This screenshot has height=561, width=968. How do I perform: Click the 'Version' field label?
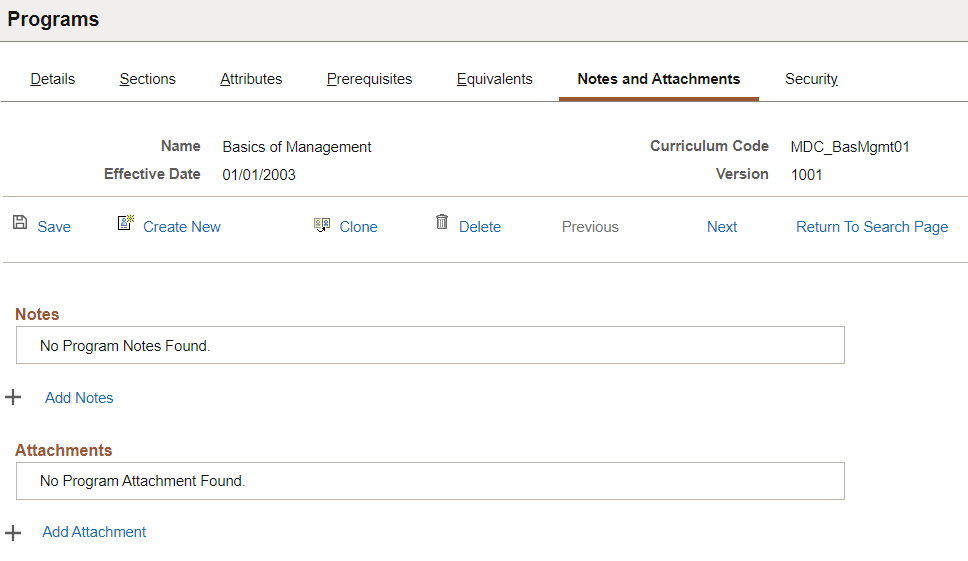coord(742,174)
